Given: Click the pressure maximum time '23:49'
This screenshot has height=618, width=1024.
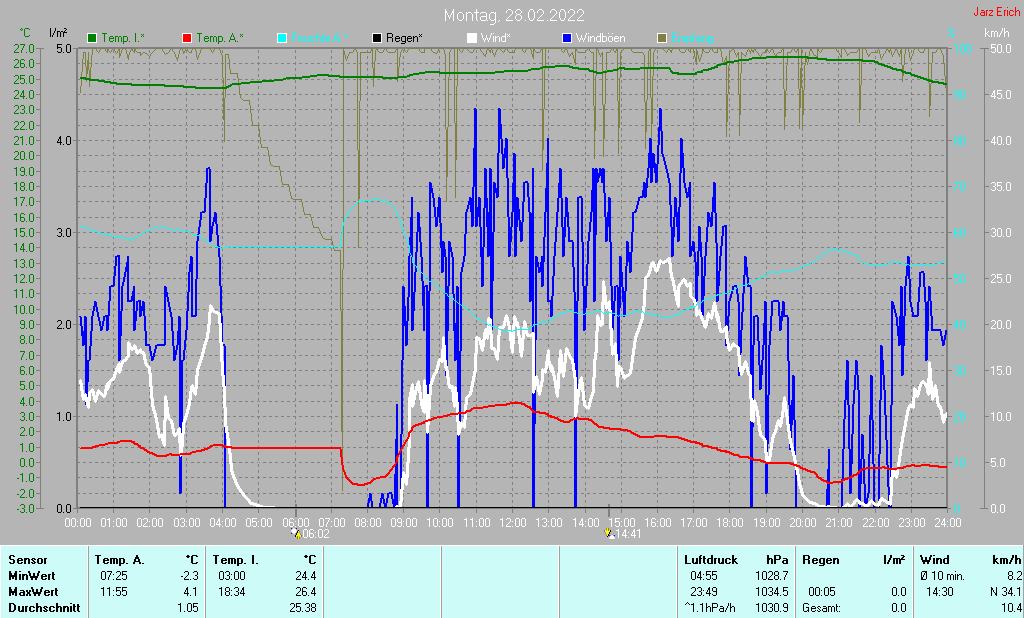Looking at the screenshot, I should 704,592.
